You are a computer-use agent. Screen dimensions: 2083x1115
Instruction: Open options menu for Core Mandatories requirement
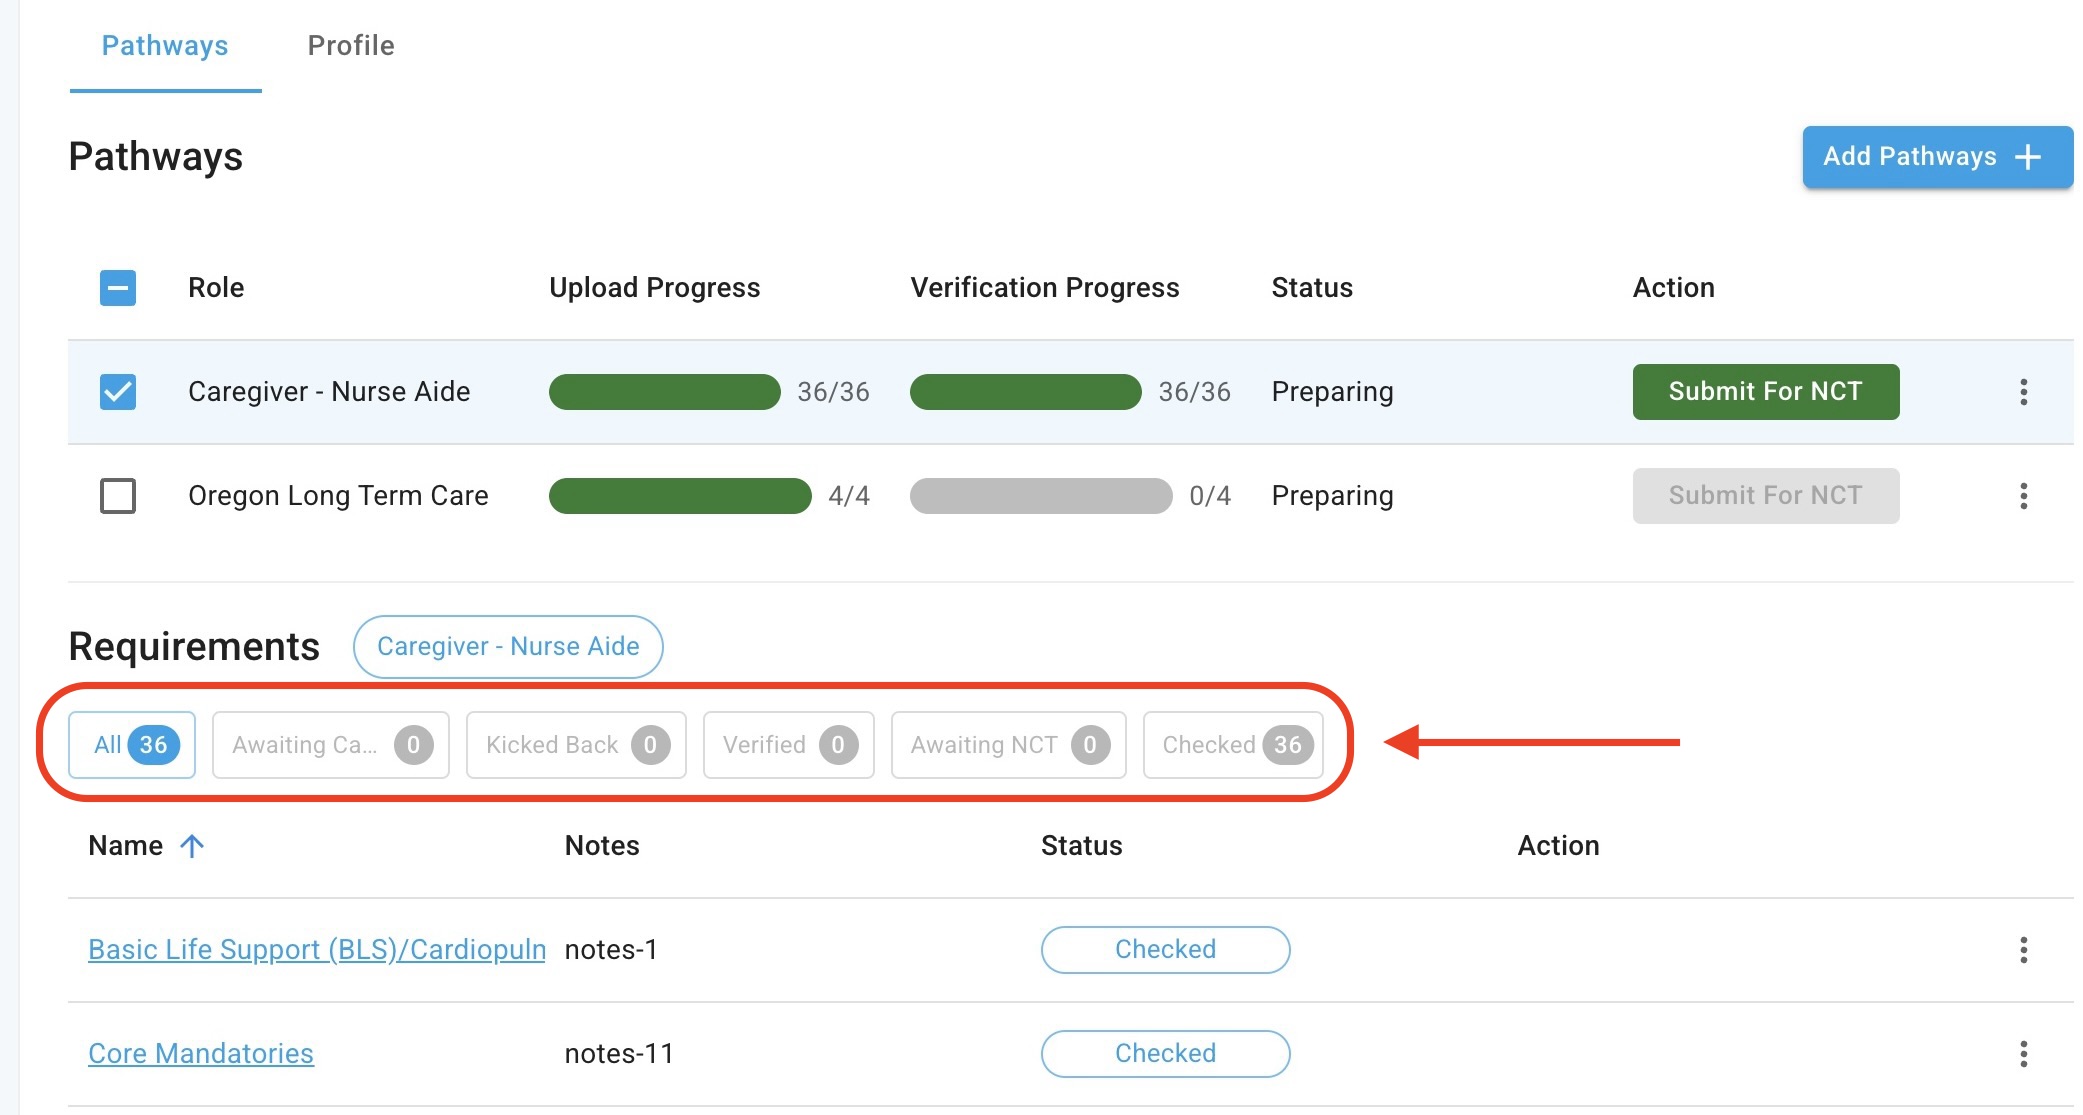(2023, 1054)
